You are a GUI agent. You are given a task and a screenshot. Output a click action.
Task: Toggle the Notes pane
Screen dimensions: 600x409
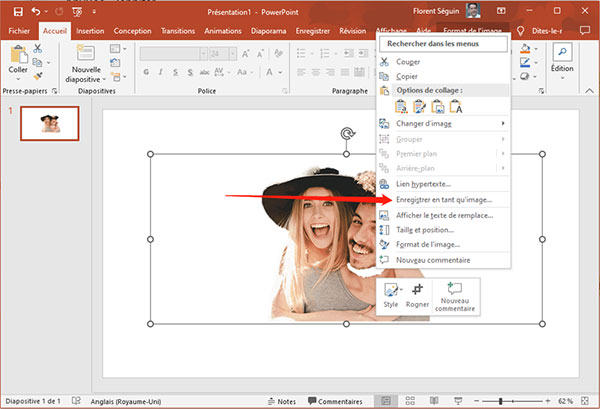[282, 401]
